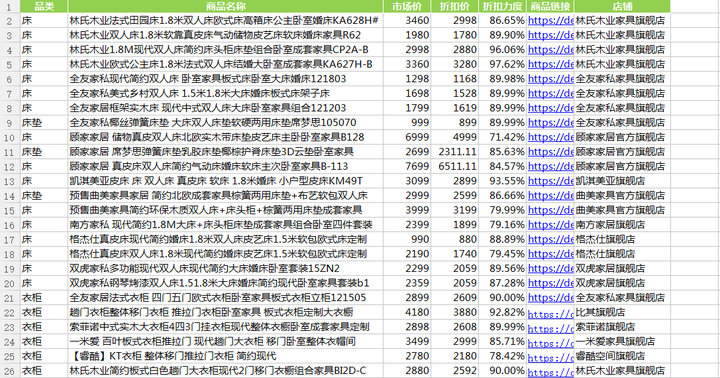The width and height of the screenshot is (720, 378).
Task: Select the 市场价 header cell
Action: 407,6
